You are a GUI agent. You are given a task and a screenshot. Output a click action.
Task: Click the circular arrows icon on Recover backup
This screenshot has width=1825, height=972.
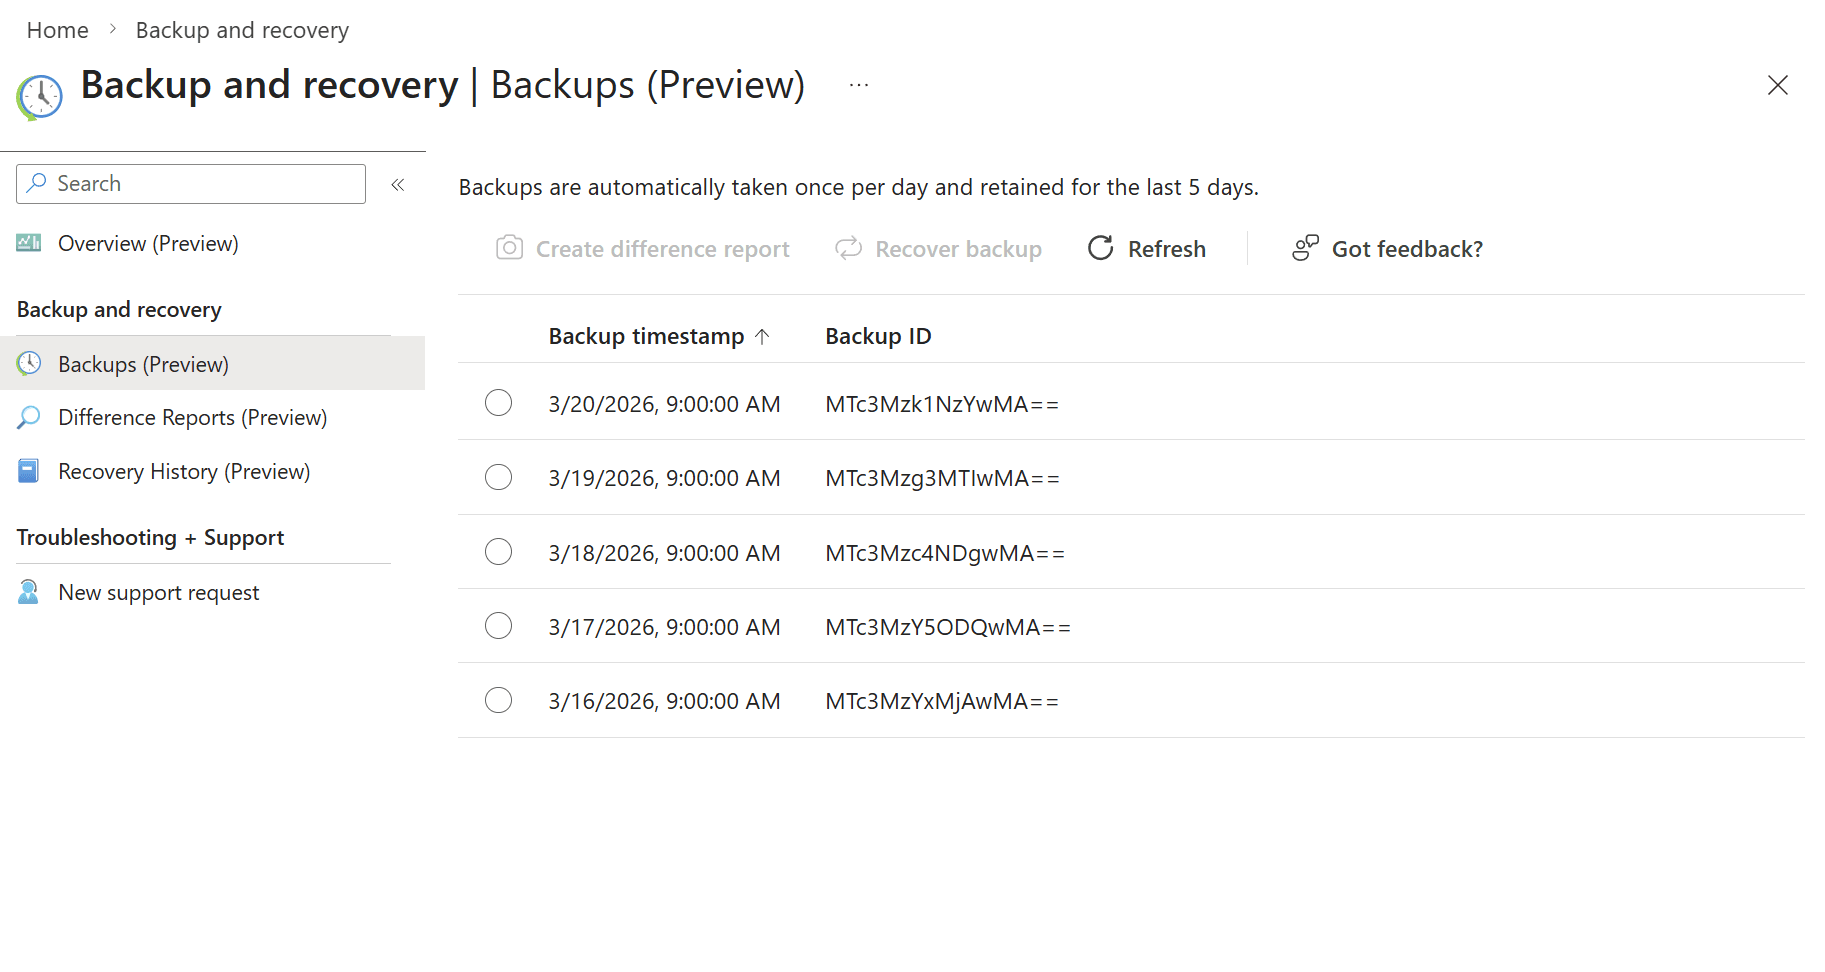tap(848, 248)
